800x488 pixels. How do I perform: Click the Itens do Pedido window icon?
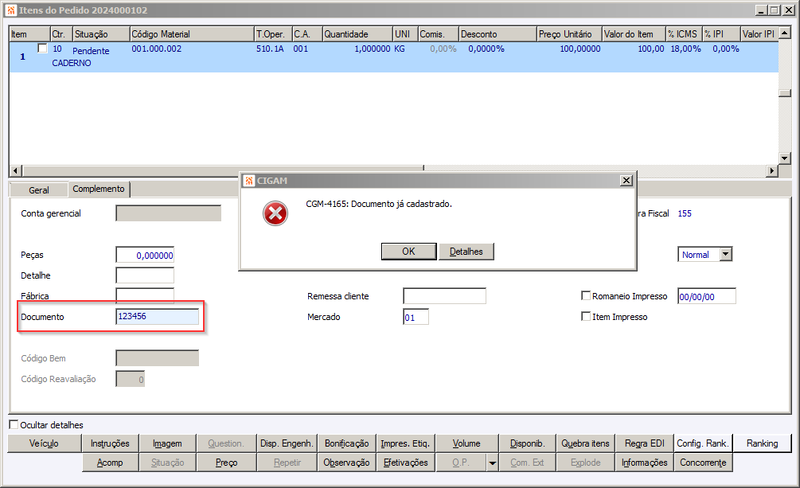click(11, 10)
